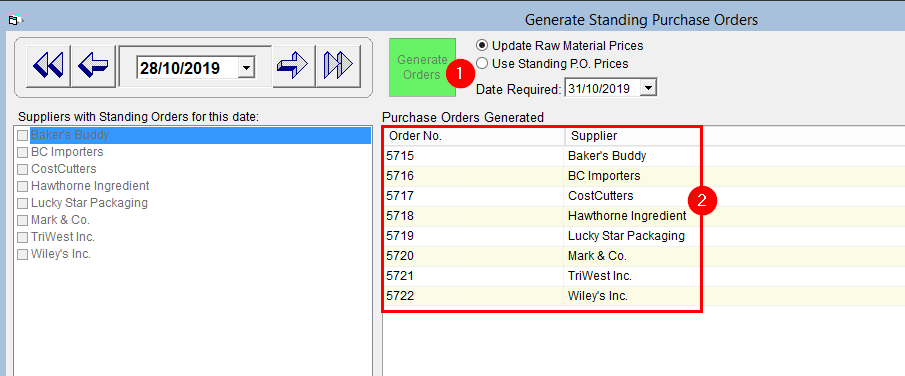905x376 pixels.
Task: Open the Date Required dropdown arrow
Action: click(x=649, y=88)
